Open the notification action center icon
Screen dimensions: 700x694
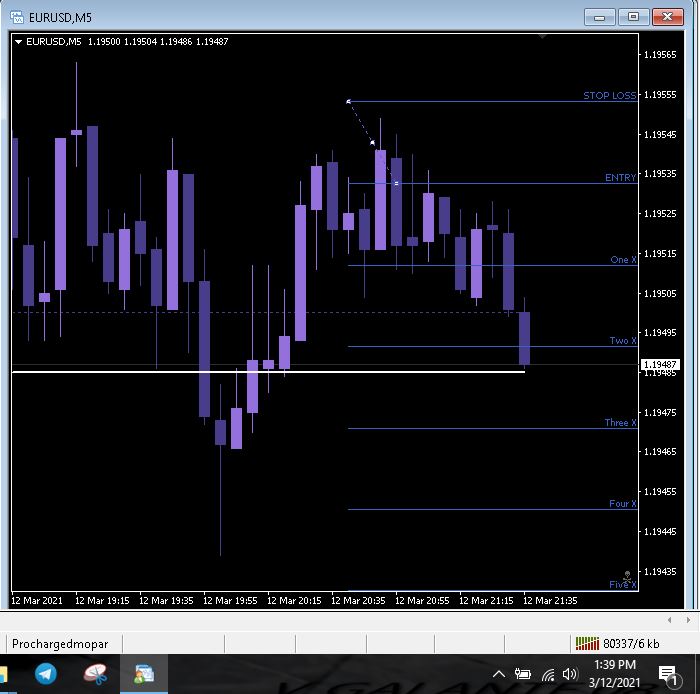click(668, 675)
